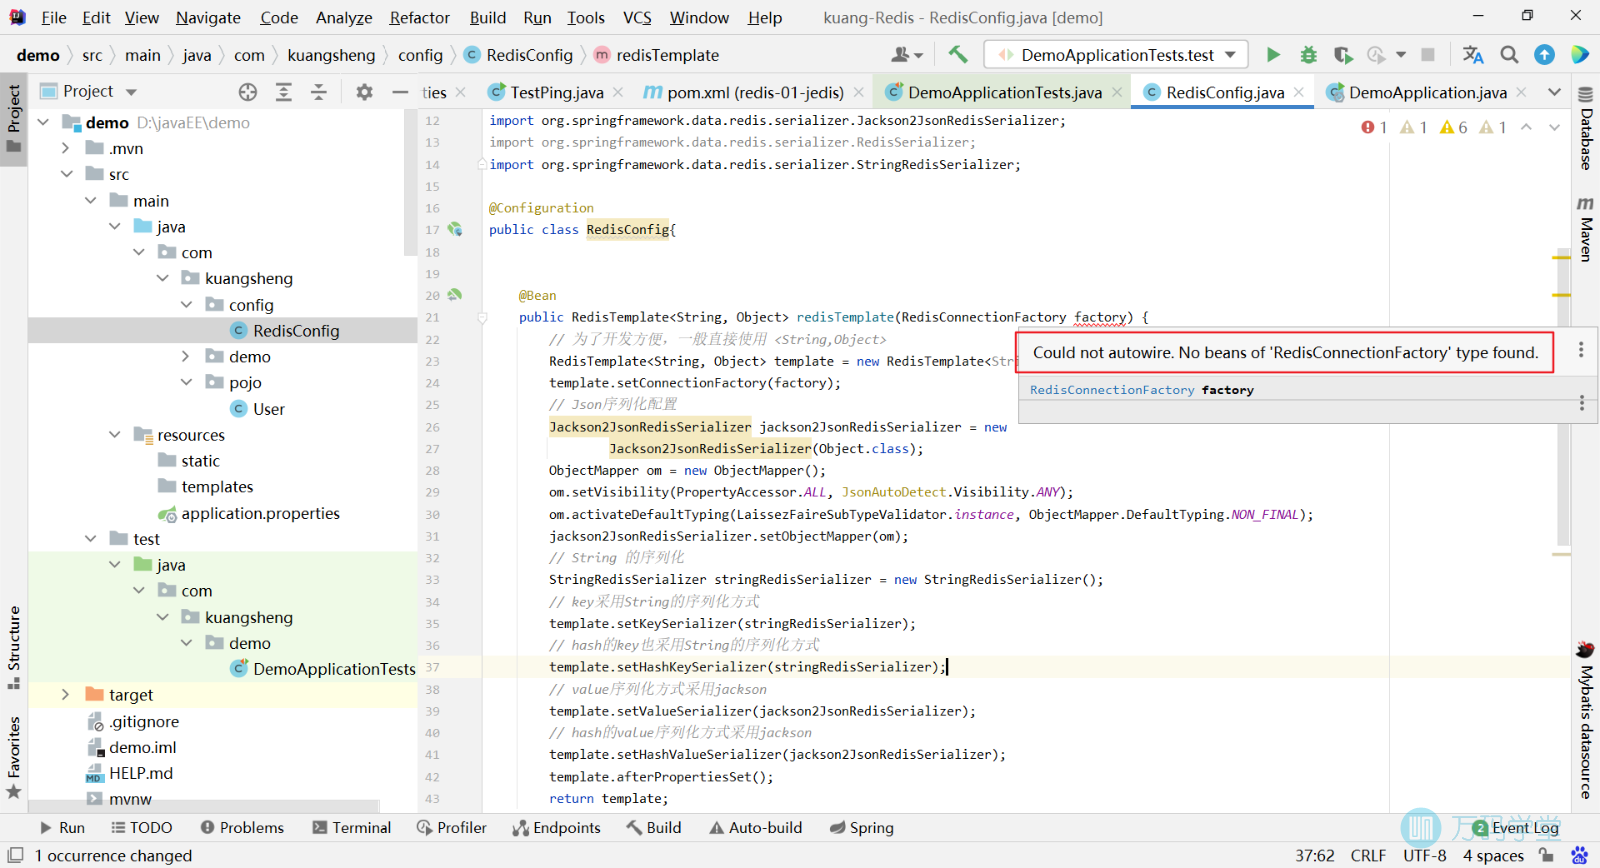This screenshot has height=868, width=1600.
Task: Switch to DemoApplicationTests.java tab
Action: 1004,92
